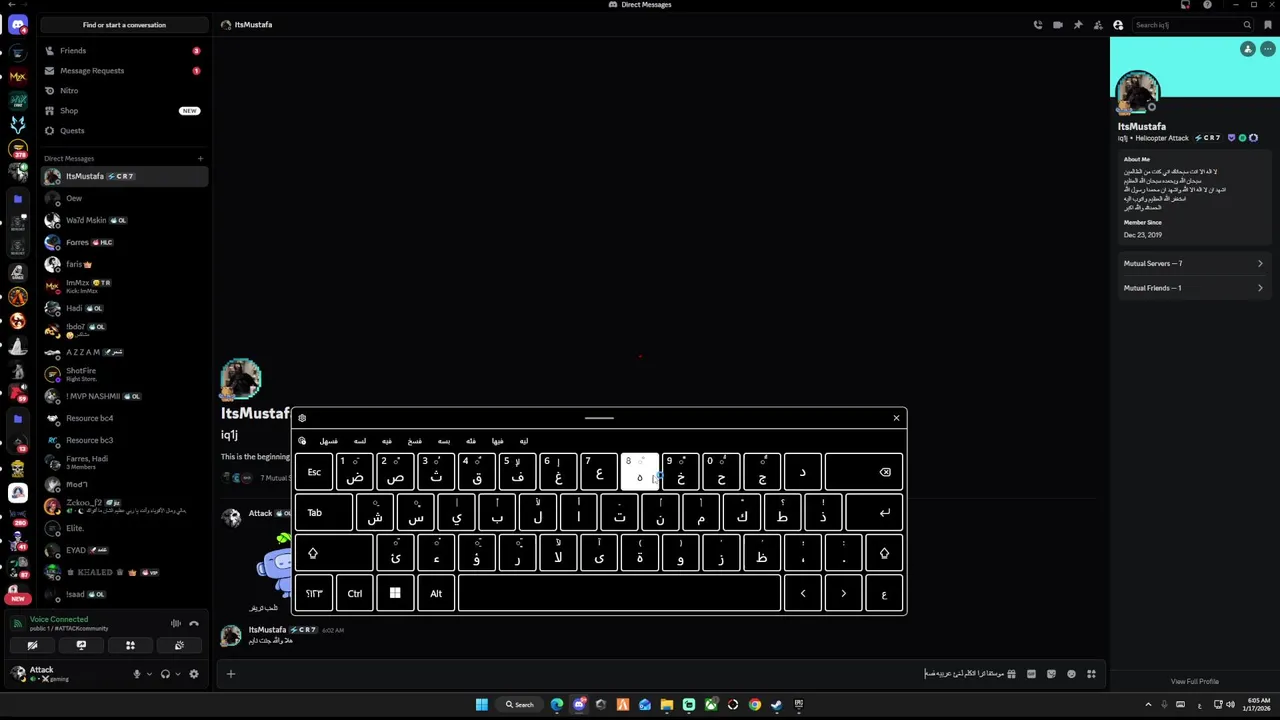Open Find or start a conversation

[x=125, y=25]
